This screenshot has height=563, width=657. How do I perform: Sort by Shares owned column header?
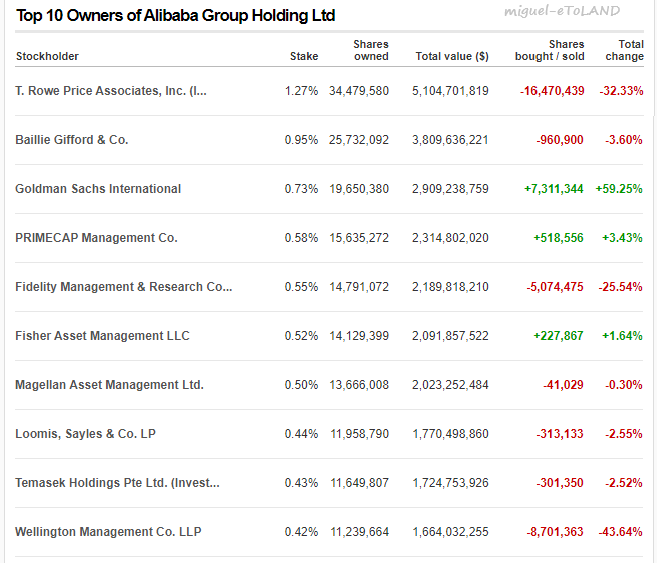click(371, 50)
